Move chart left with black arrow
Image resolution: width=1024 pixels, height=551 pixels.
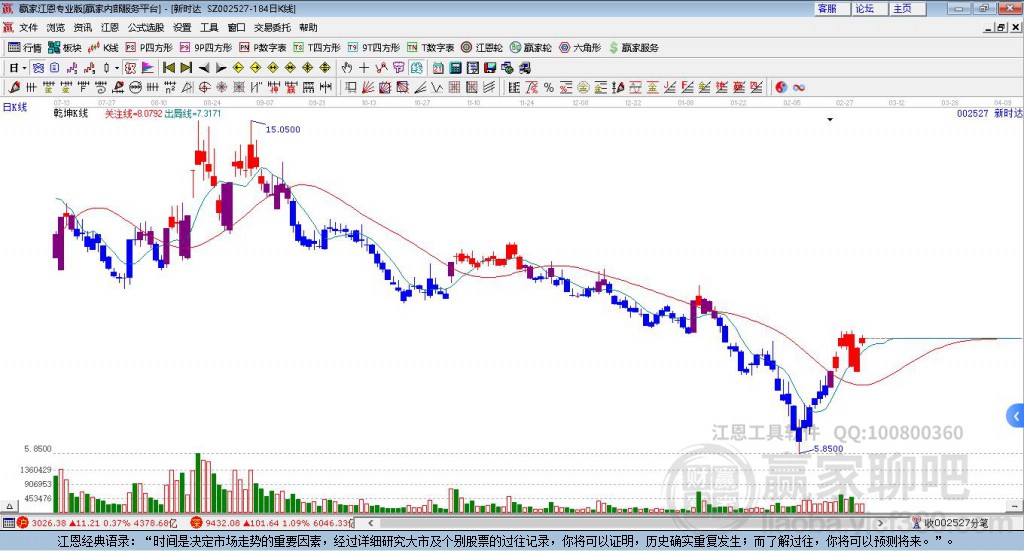click(x=204, y=68)
